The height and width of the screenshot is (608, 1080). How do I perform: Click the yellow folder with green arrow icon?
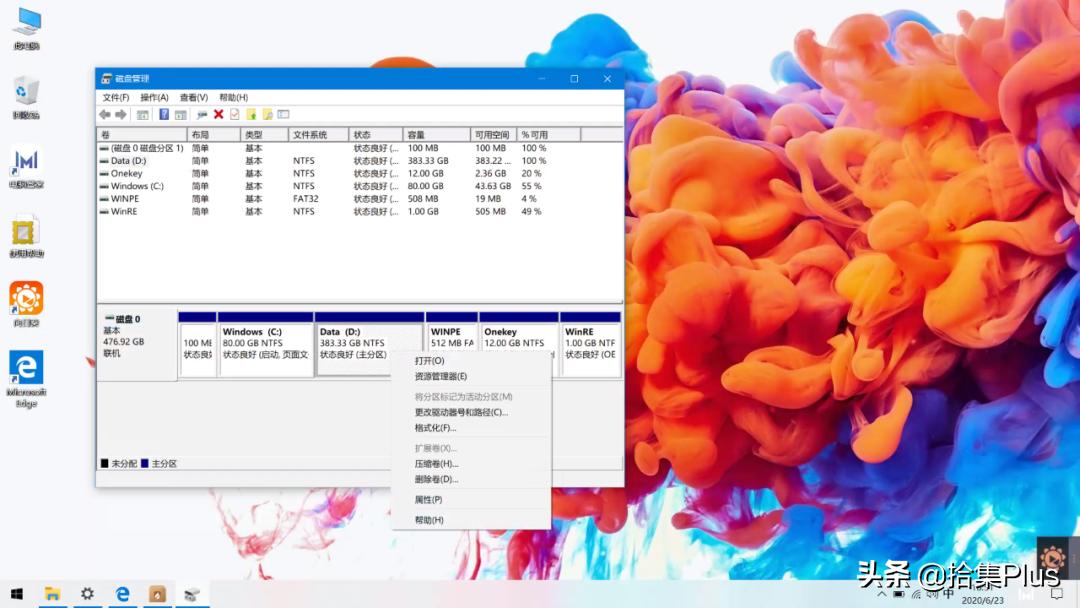(251, 114)
